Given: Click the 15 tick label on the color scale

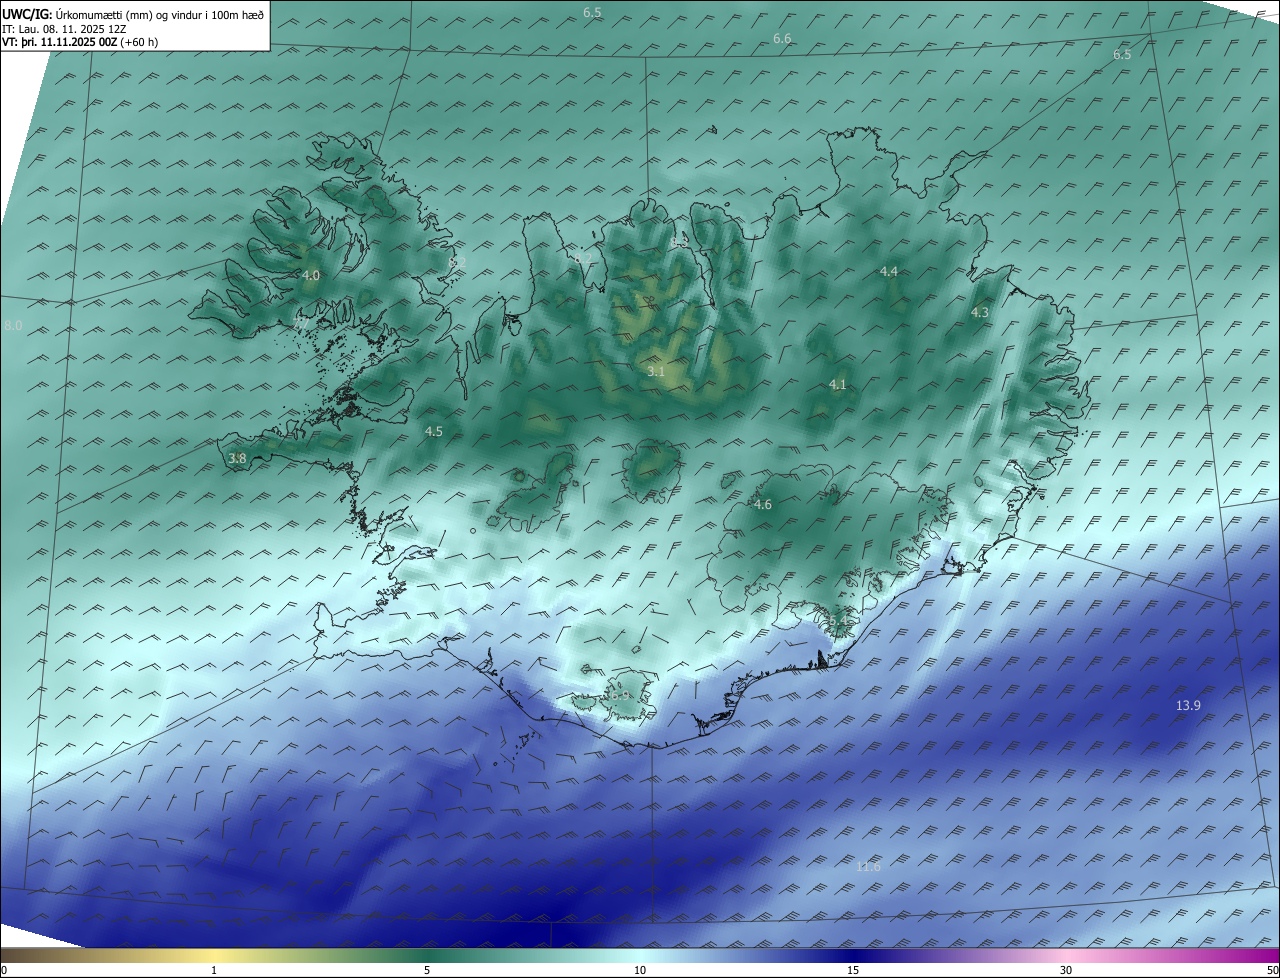Looking at the screenshot, I should pyautogui.click(x=853, y=970).
